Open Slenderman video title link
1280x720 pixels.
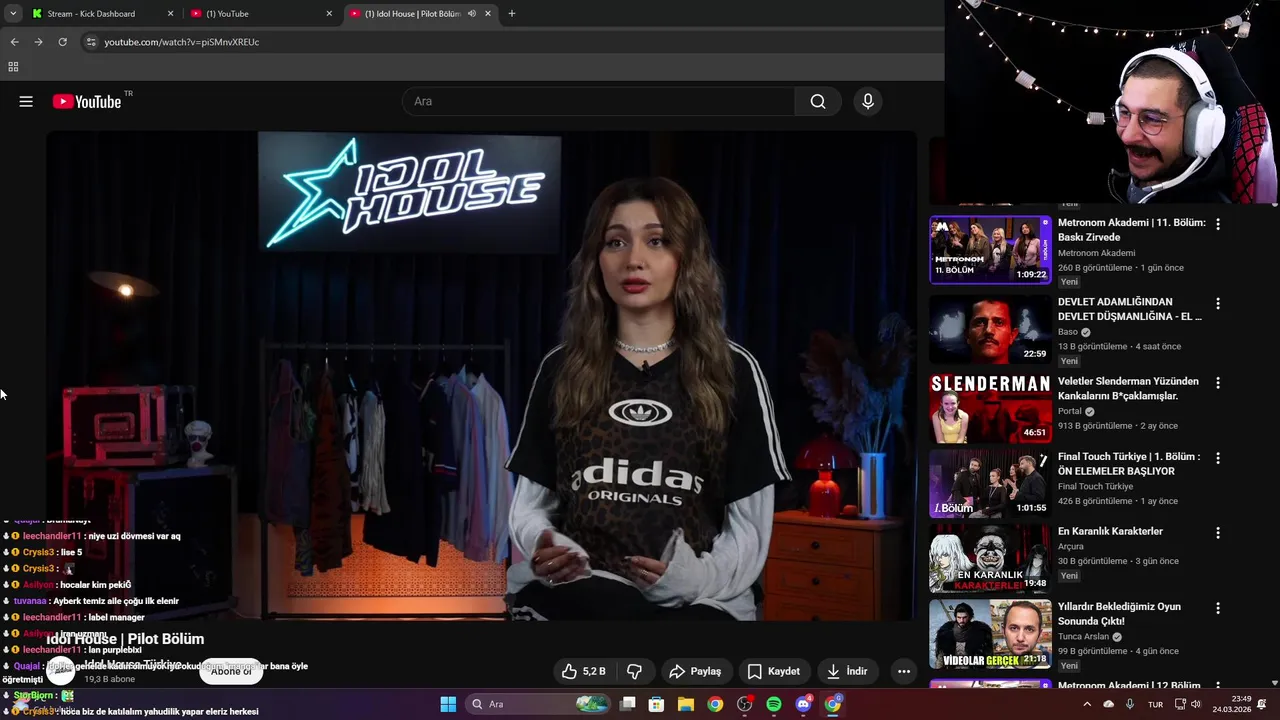coord(1128,388)
